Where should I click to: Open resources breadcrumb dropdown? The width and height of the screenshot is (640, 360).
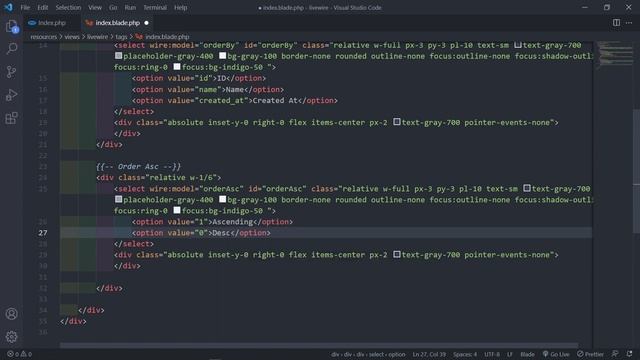point(44,37)
